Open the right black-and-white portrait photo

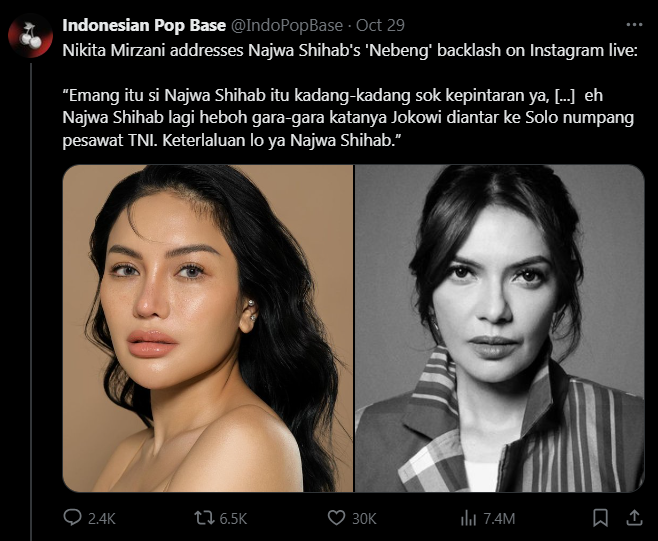(499, 328)
